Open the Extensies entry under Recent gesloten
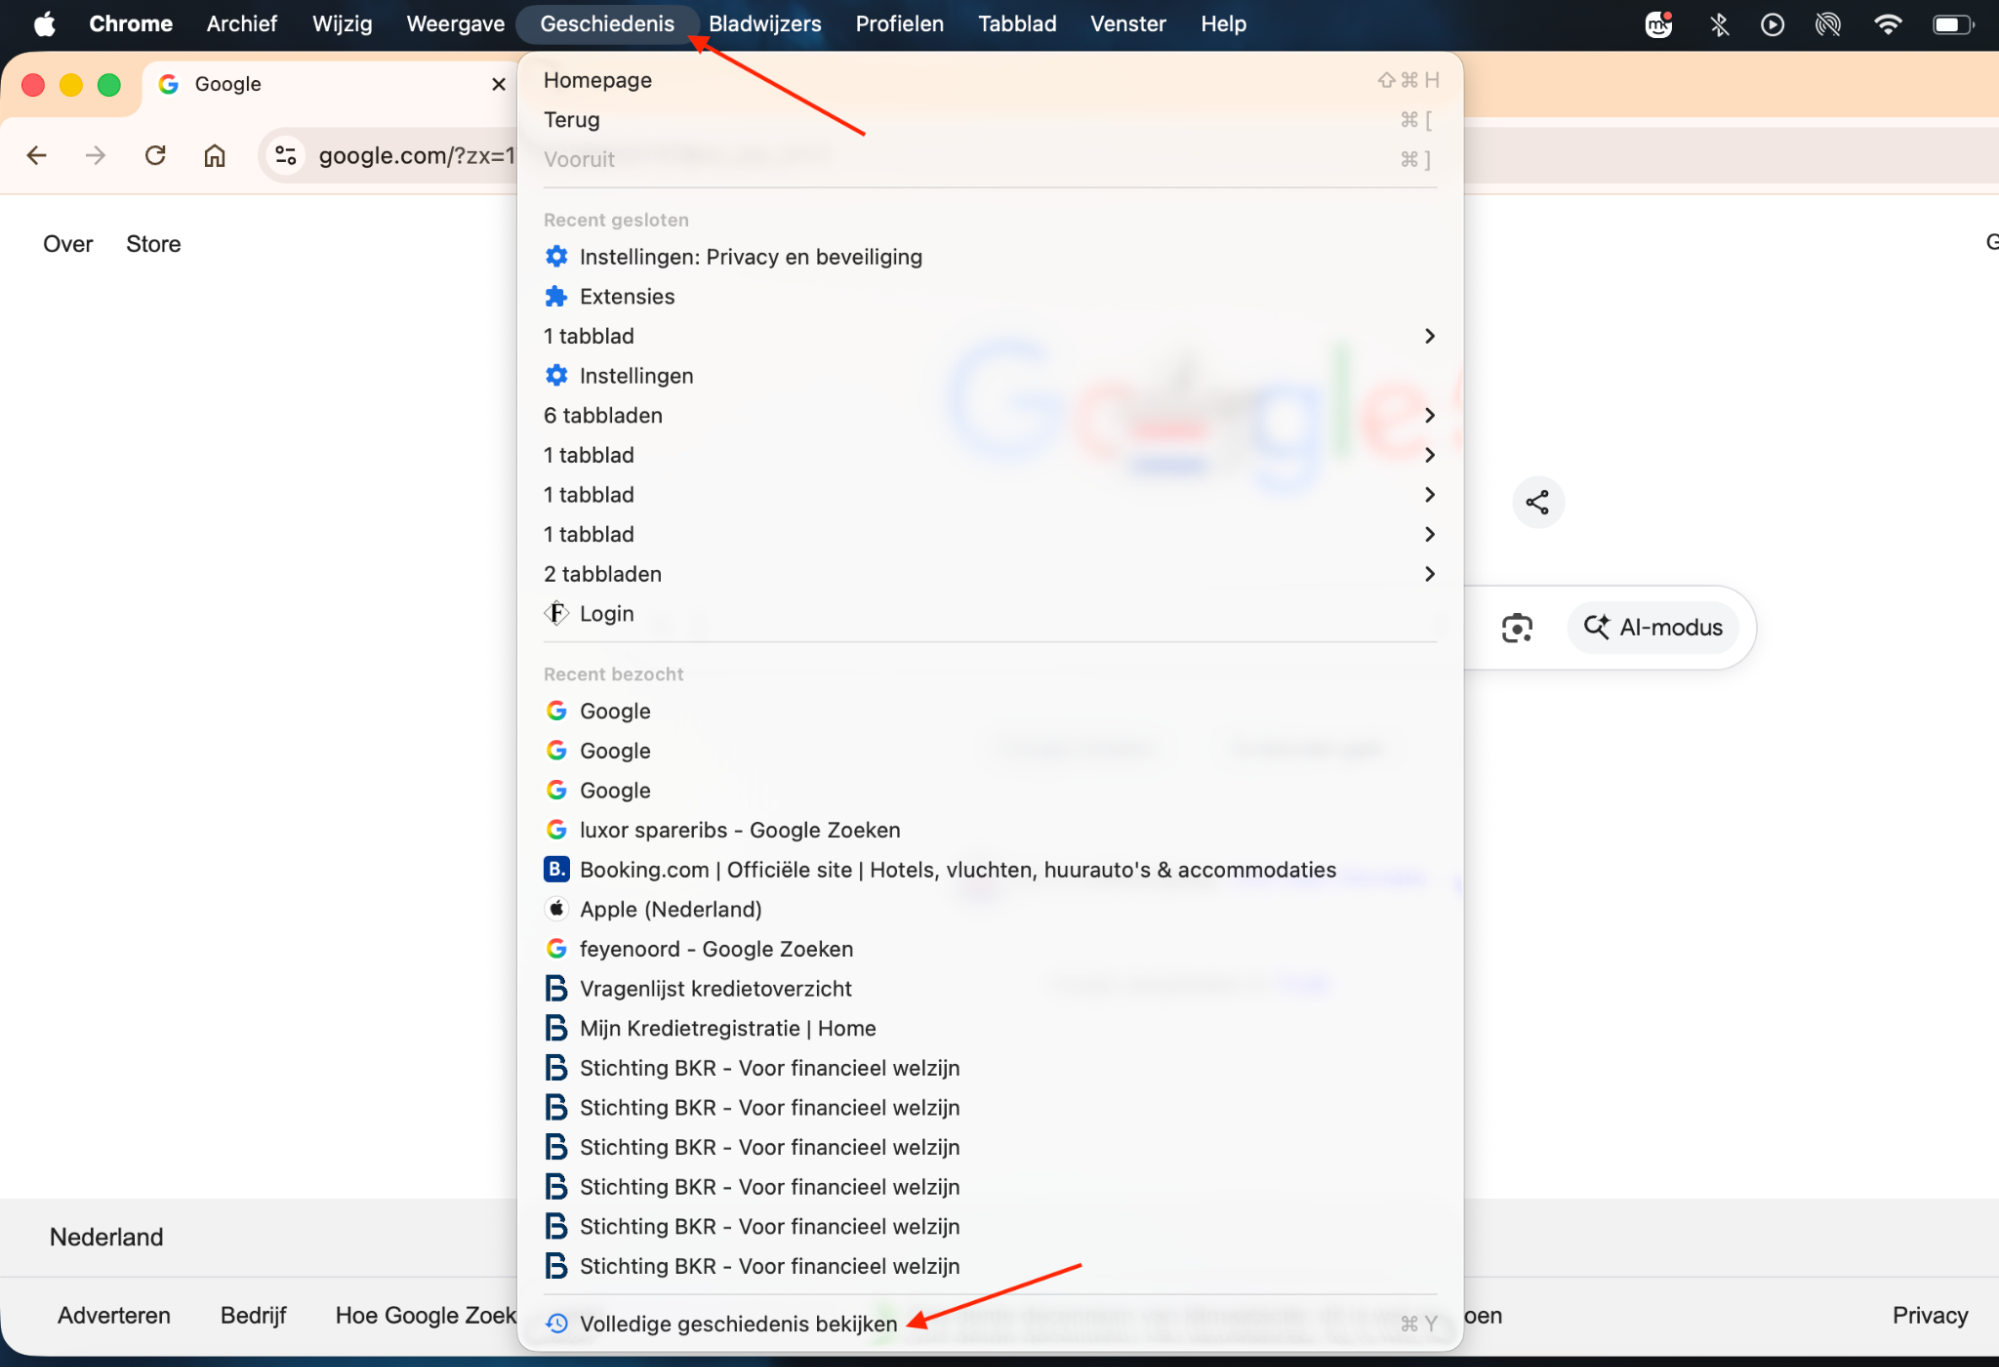Viewport: 1999px width, 1368px height. (627, 296)
